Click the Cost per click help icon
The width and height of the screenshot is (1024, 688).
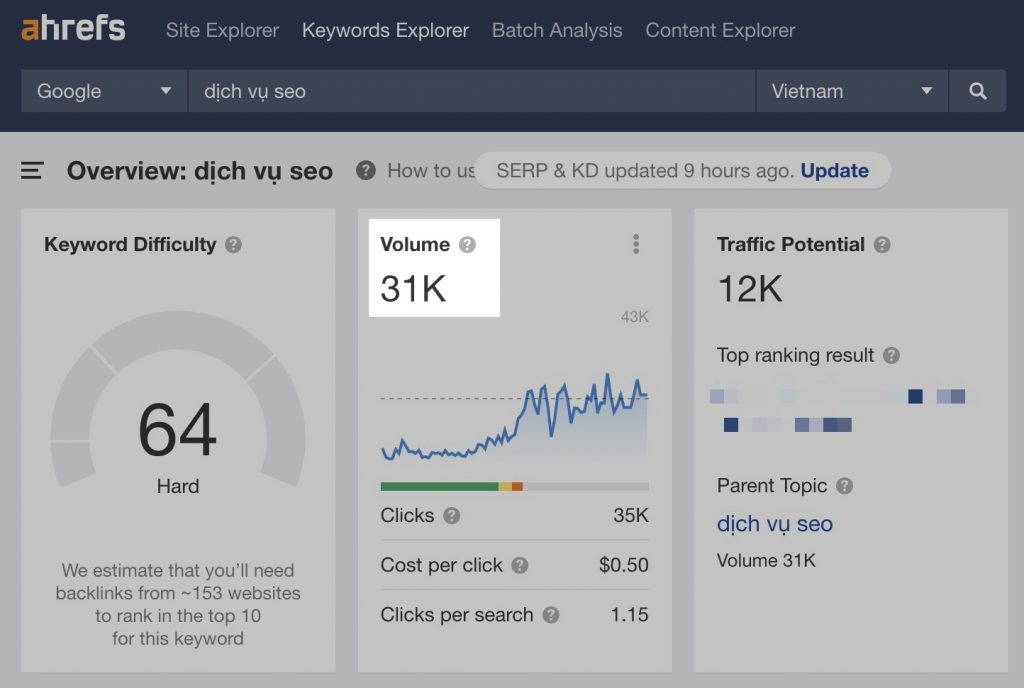pos(520,565)
